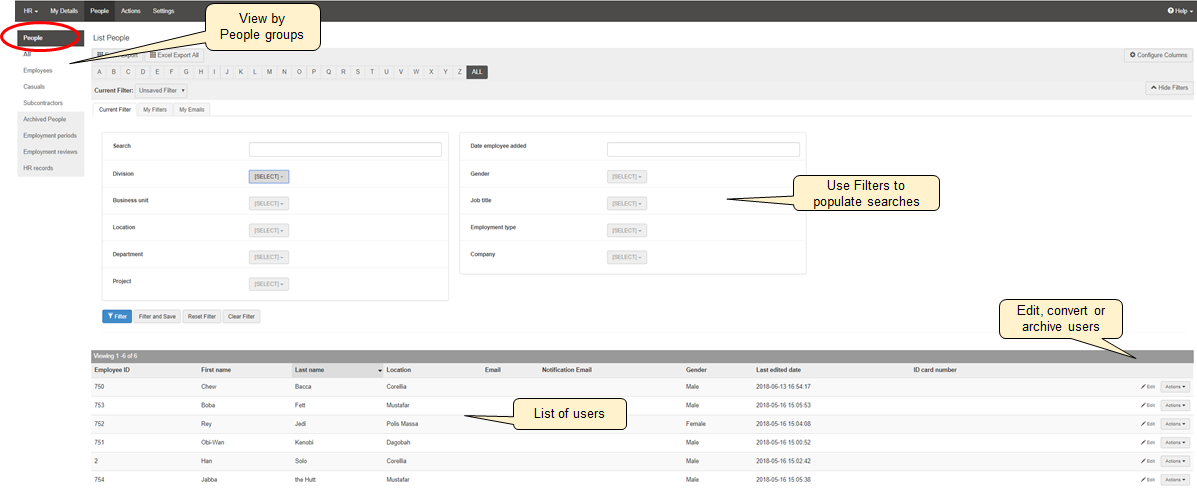Click Edit pencil for Rey Jedi row
Viewport: 1197px width, 491px height.
[1147, 424]
